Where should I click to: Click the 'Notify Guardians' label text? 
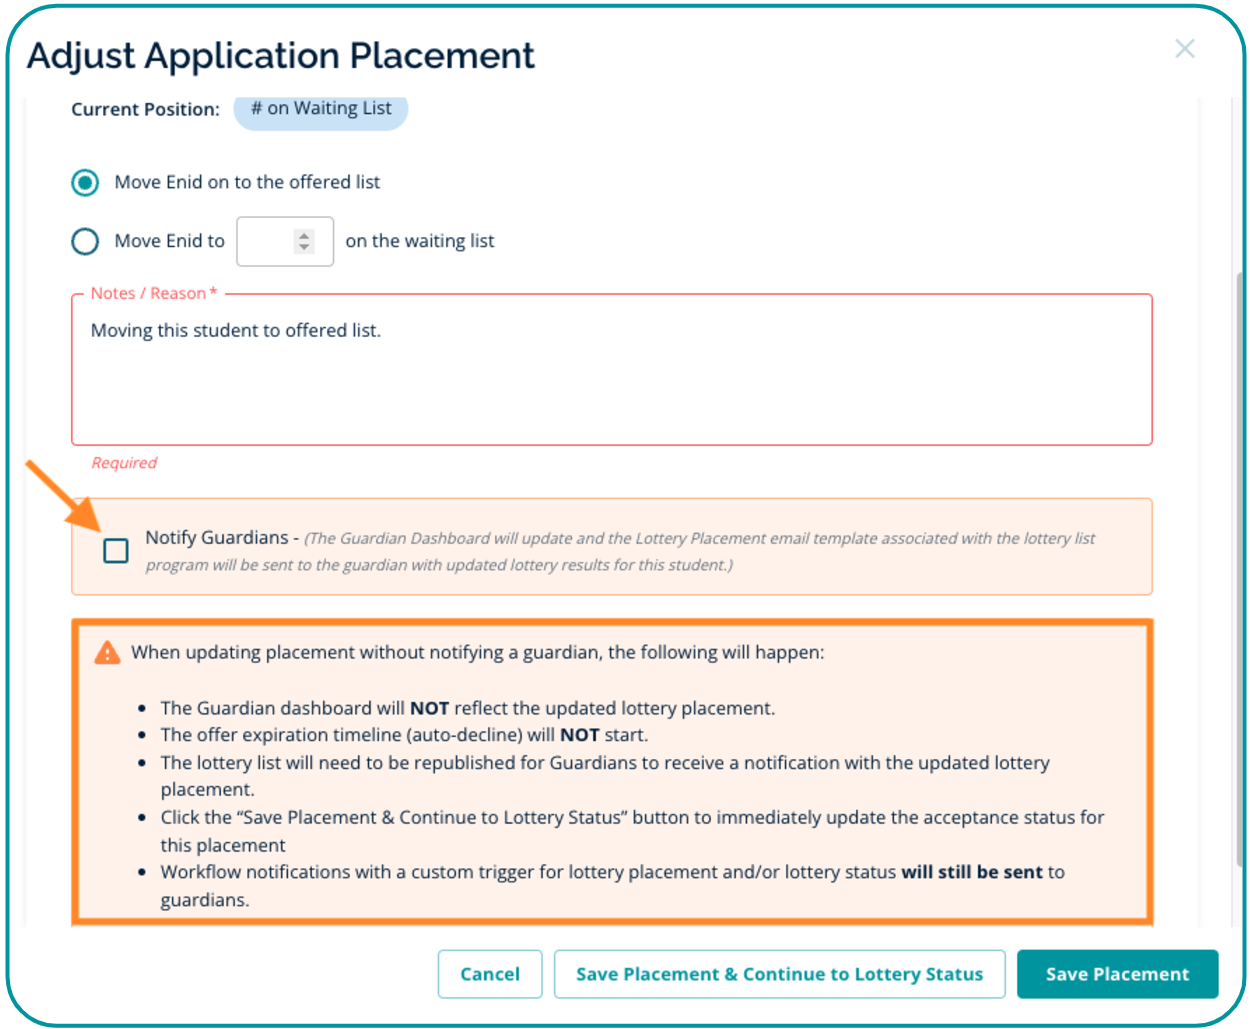click(x=216, y=538)
